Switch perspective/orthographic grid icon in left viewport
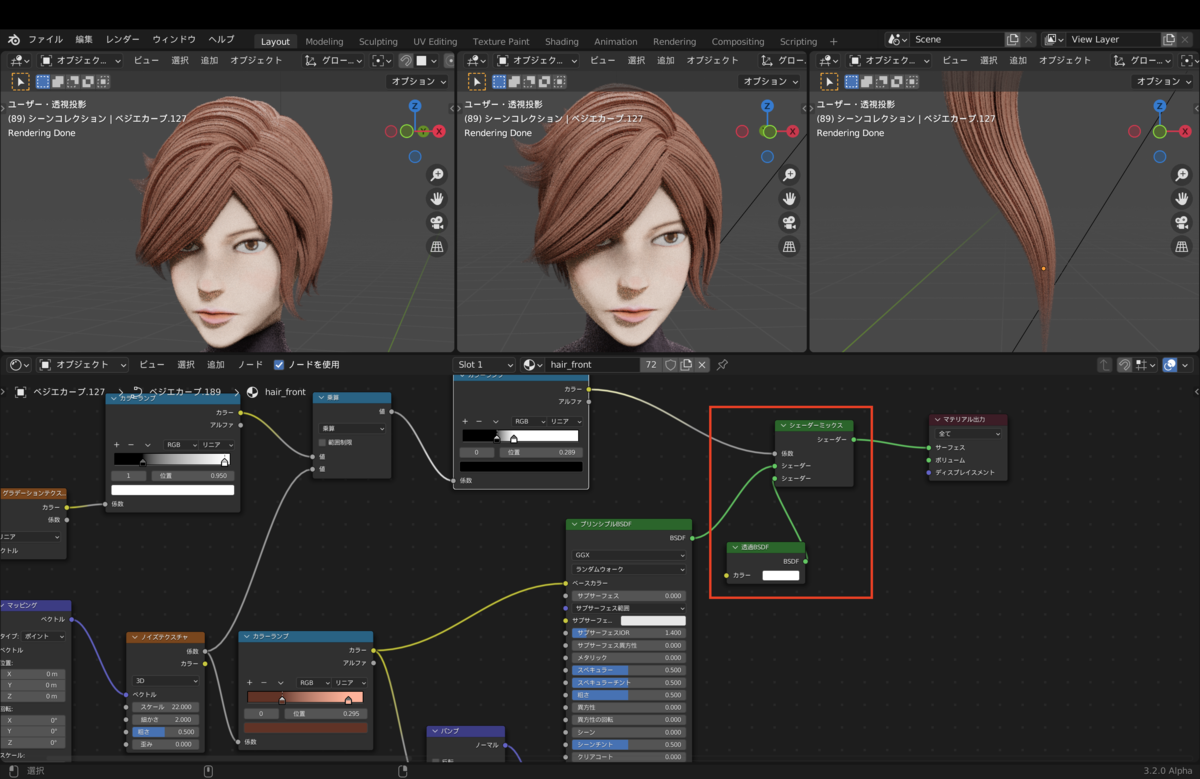The image size is (1200, 779). [x=437, y=247]
